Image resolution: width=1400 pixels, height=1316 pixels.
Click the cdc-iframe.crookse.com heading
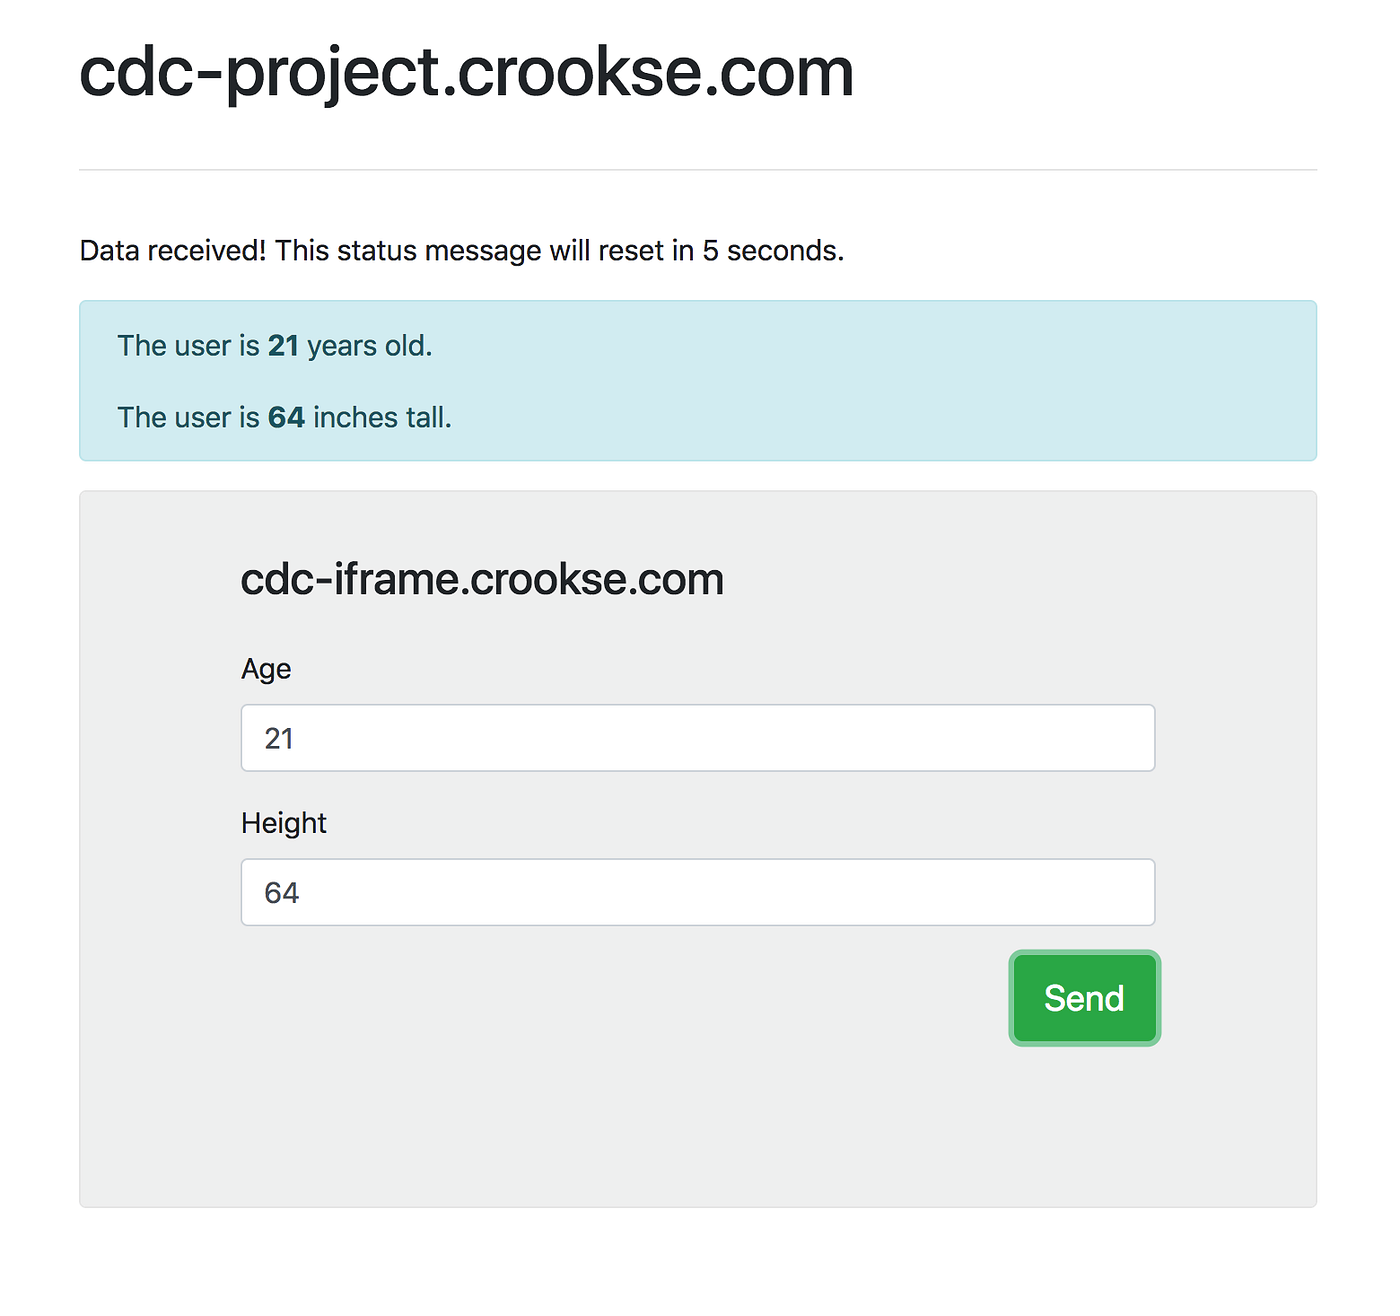pos(482,579)
